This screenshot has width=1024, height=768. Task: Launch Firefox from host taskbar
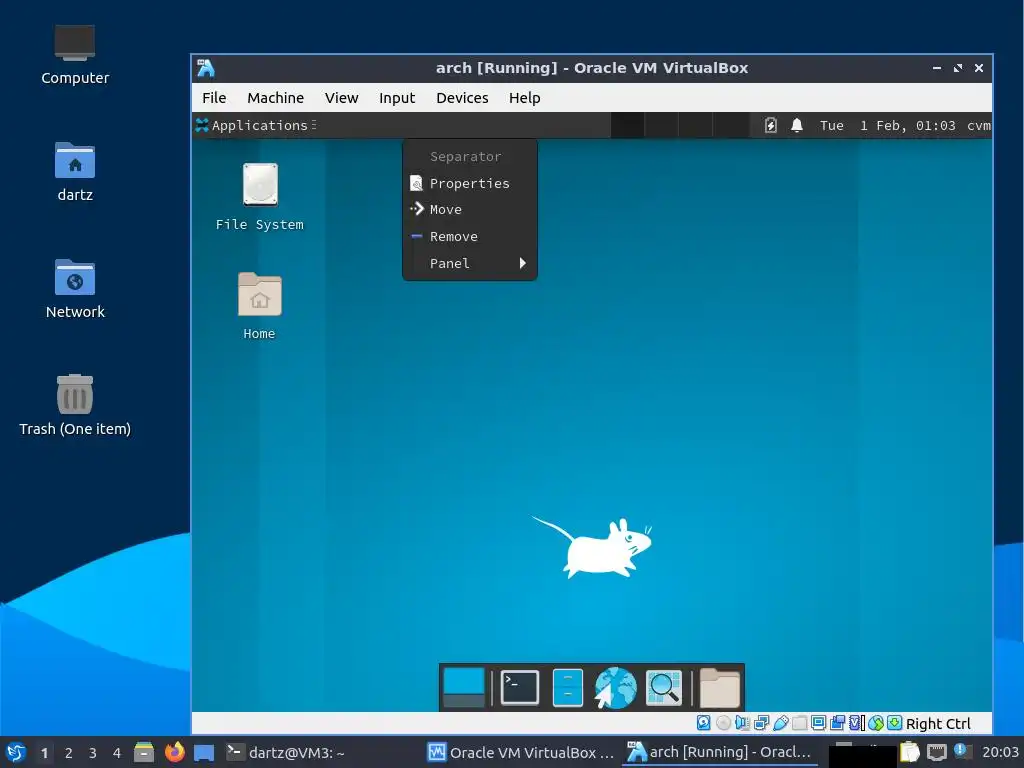click(x=174, y=752)
